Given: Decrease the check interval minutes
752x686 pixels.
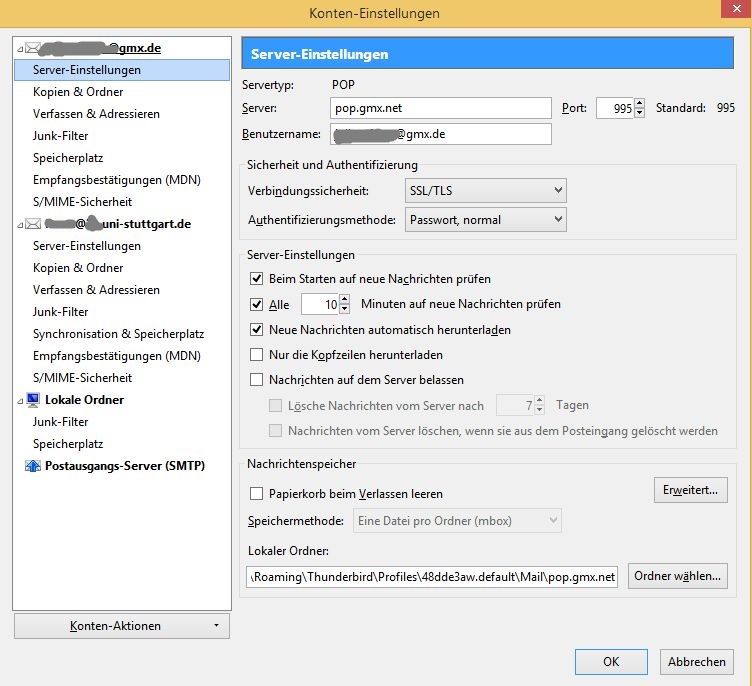Looking at the screenshot, I should [x=344, y=309].
